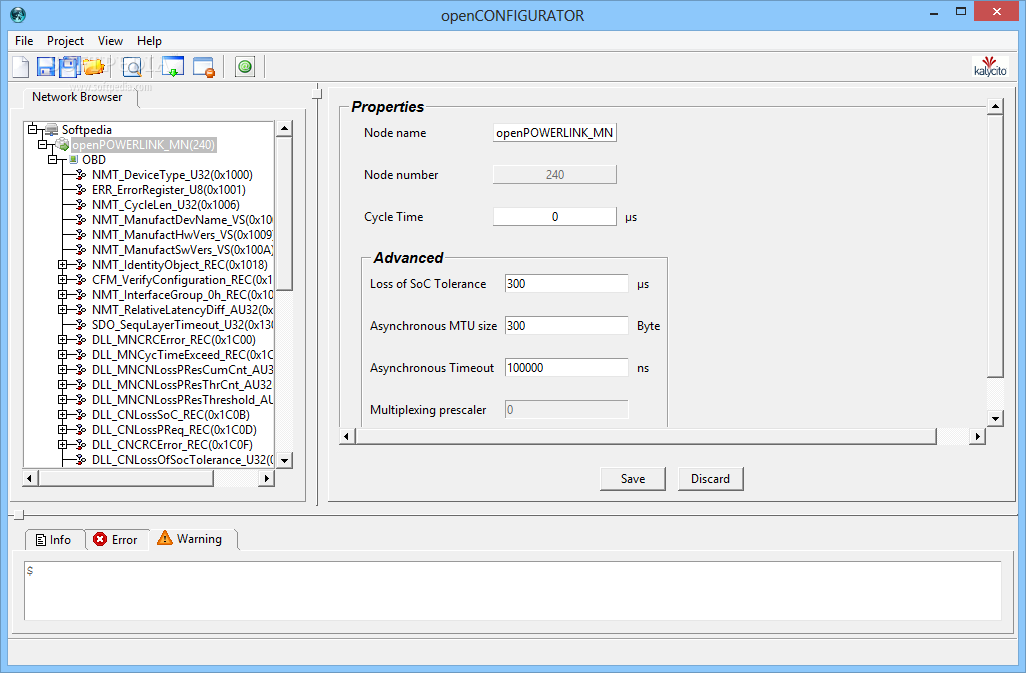The width and height of the screenshot is (1026, 673).
Task: Switch to the Info tab
Action: click(54, 540)
